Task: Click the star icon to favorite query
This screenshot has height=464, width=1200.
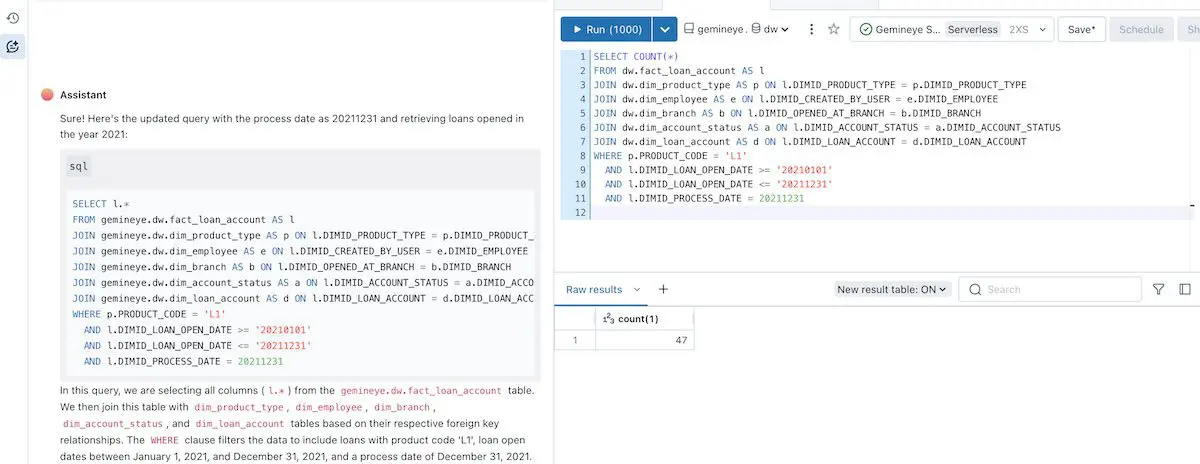Action: pos(833,30)
